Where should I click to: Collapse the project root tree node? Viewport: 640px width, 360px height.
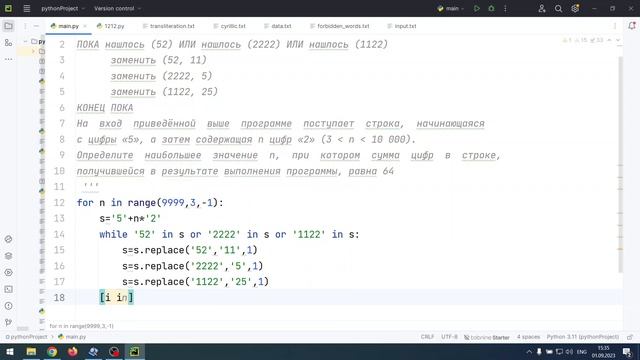tap(26, 42)
